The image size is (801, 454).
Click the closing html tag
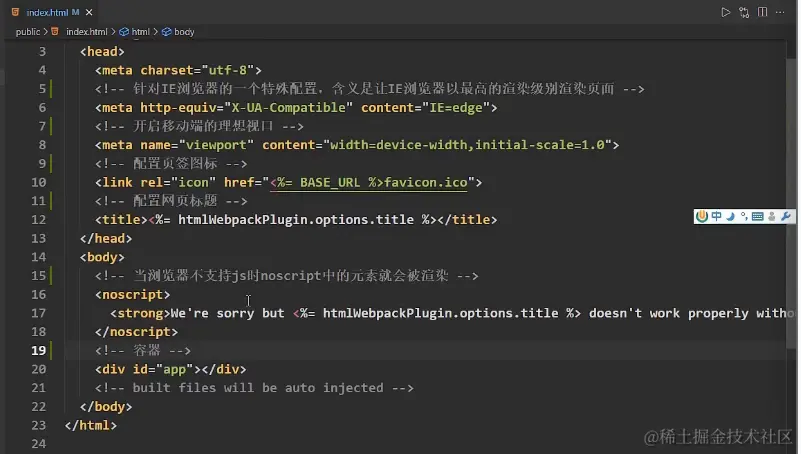tap(90, 425)
